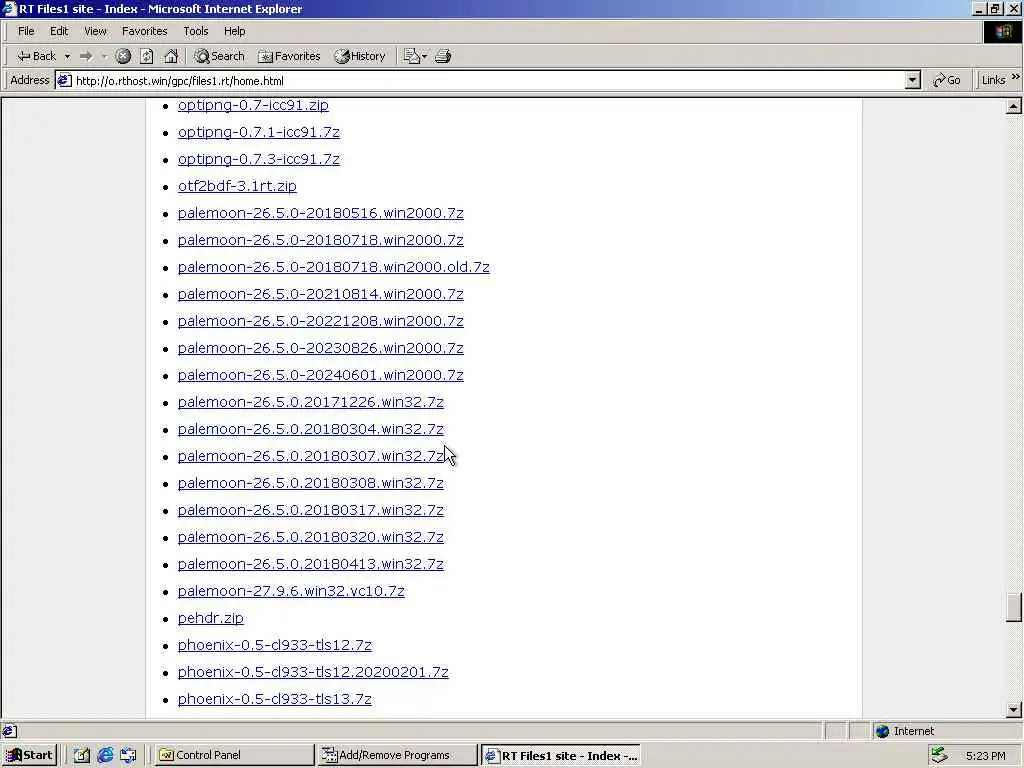Click the third quick launch icon
The width and height of the screenshot is (1024, 768).
click(x=129, y=755)
